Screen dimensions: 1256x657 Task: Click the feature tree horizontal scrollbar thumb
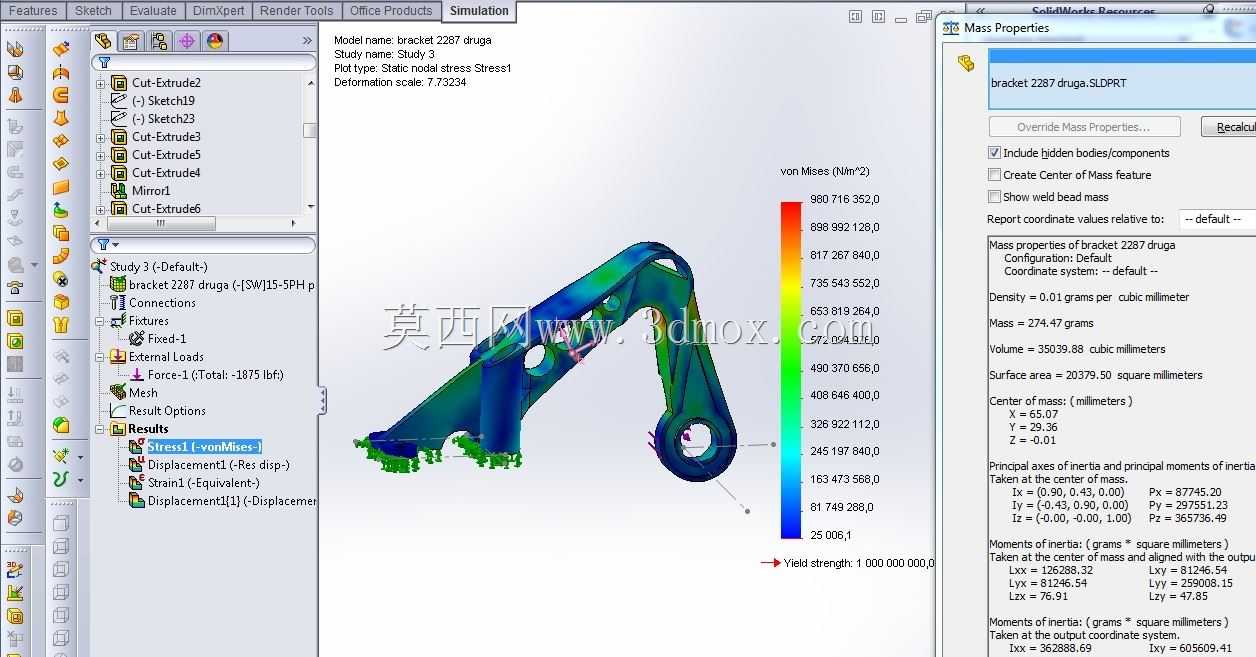coord(159,223)
